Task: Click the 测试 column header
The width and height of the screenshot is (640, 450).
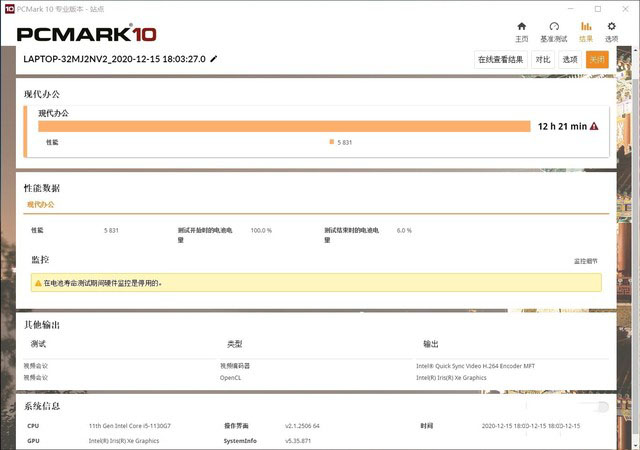Action: pos(38,344)
